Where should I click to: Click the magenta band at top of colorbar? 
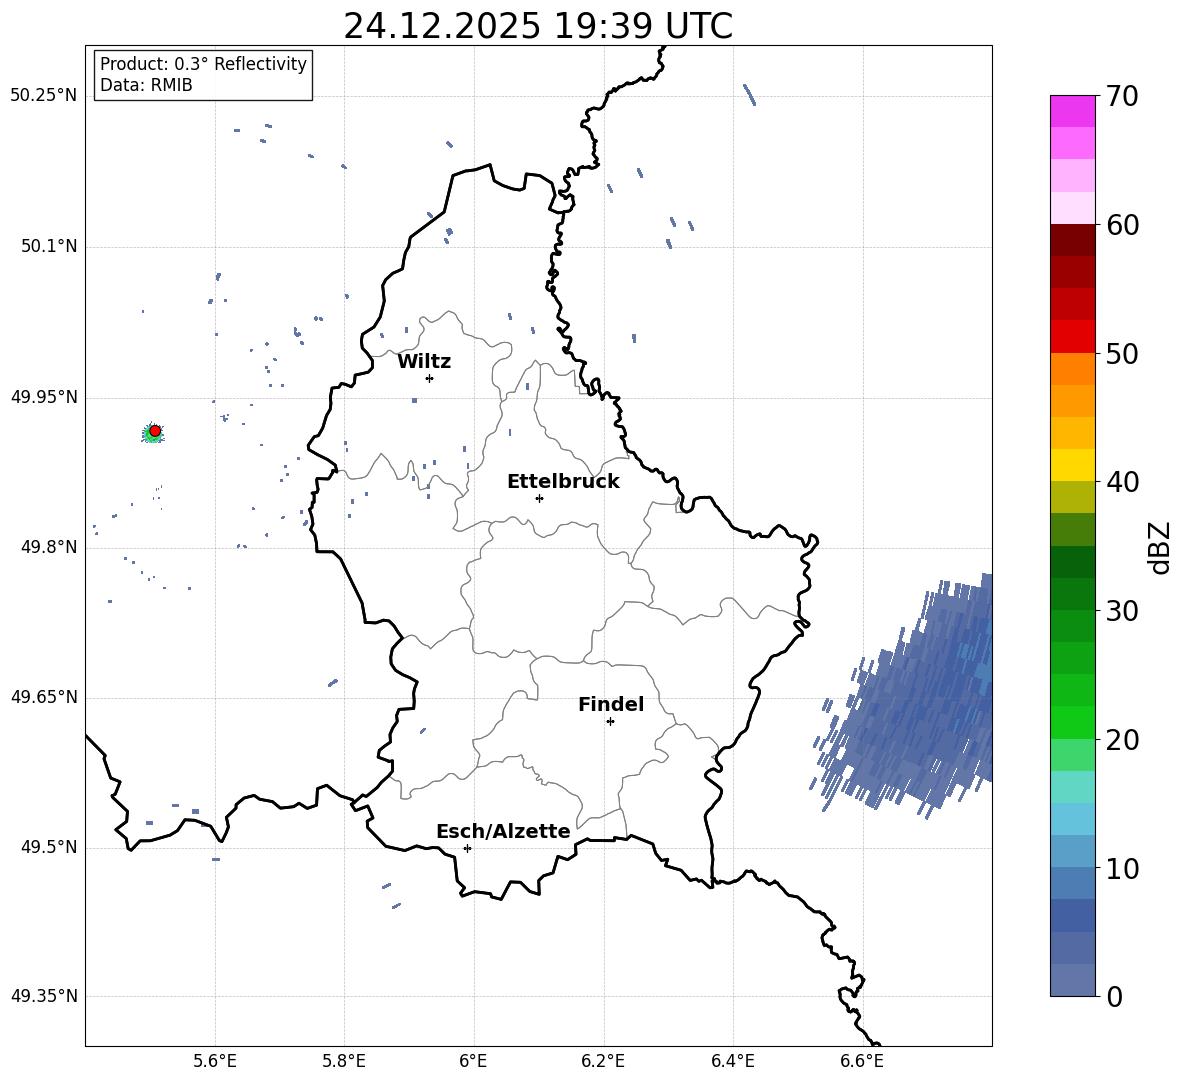point(1072,112)
